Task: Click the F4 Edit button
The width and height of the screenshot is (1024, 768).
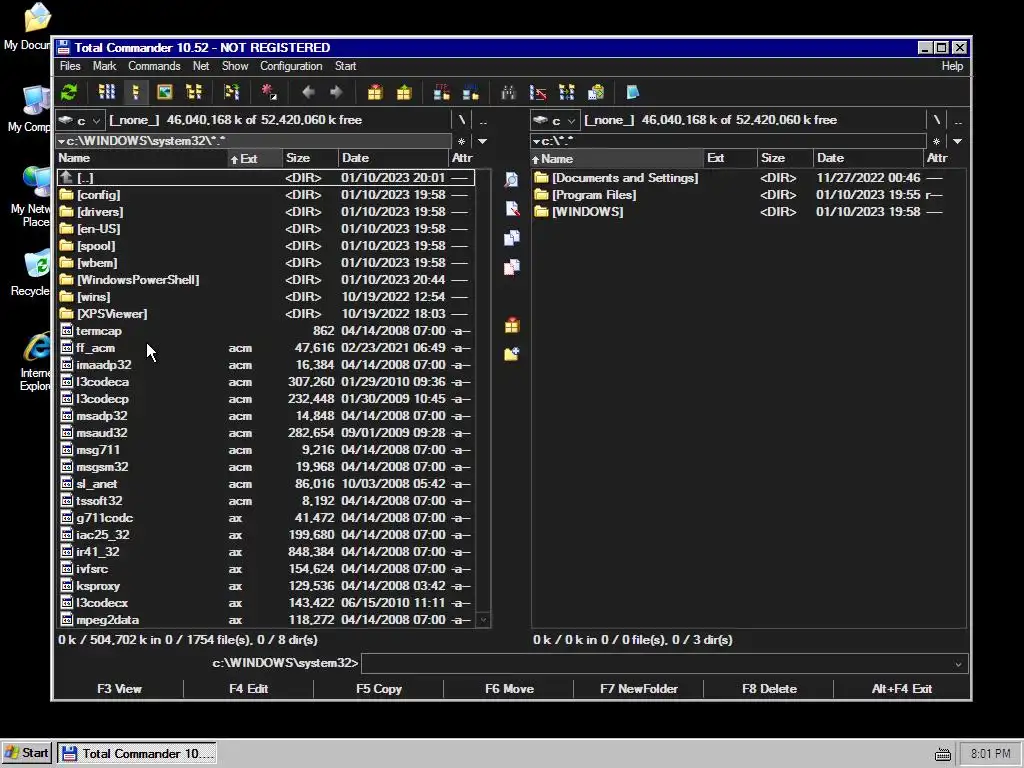Action: pyautogui.click(x=248, y=689)
